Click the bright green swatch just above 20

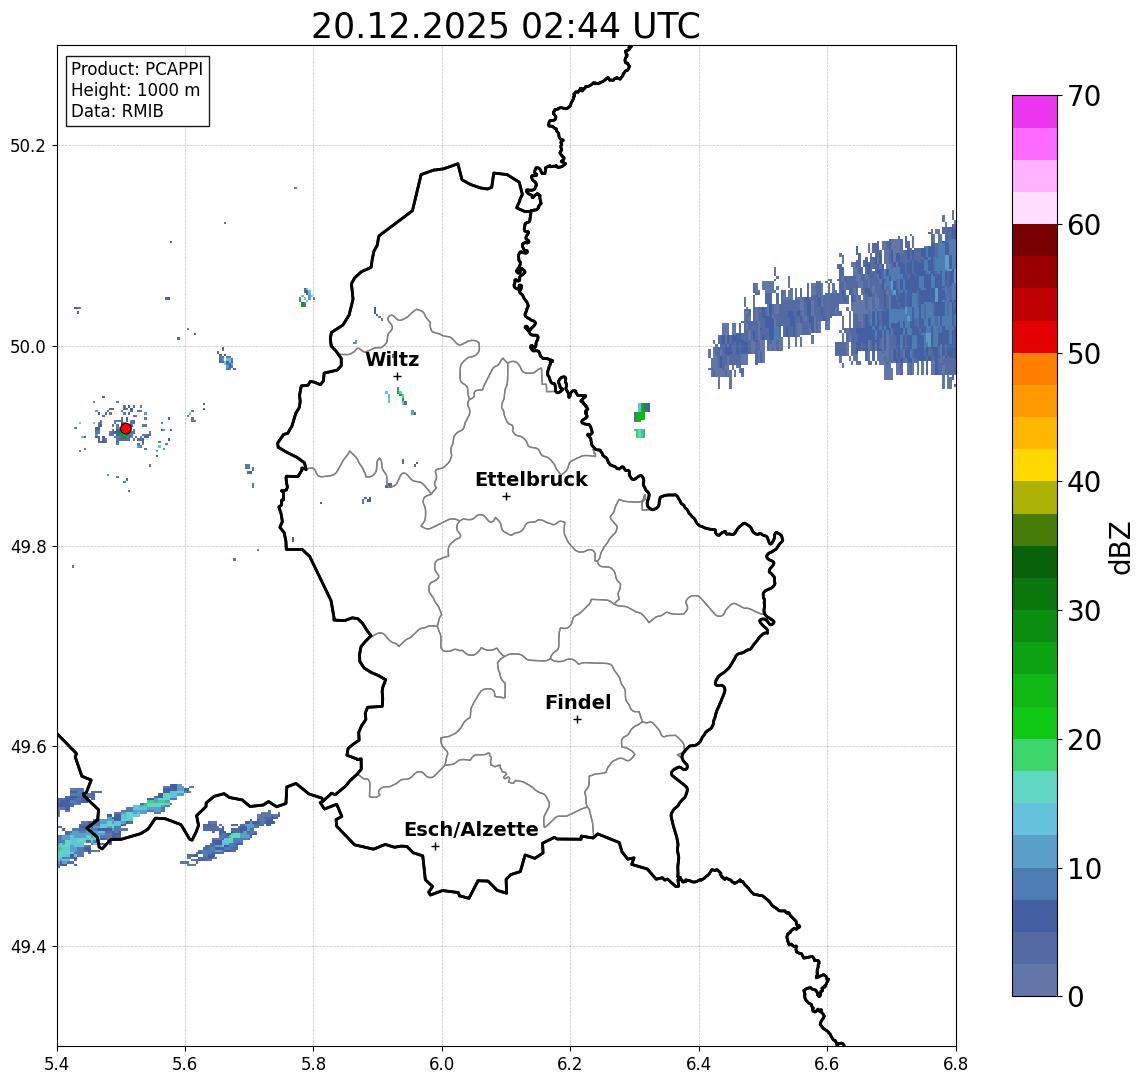pos(1035,722)
